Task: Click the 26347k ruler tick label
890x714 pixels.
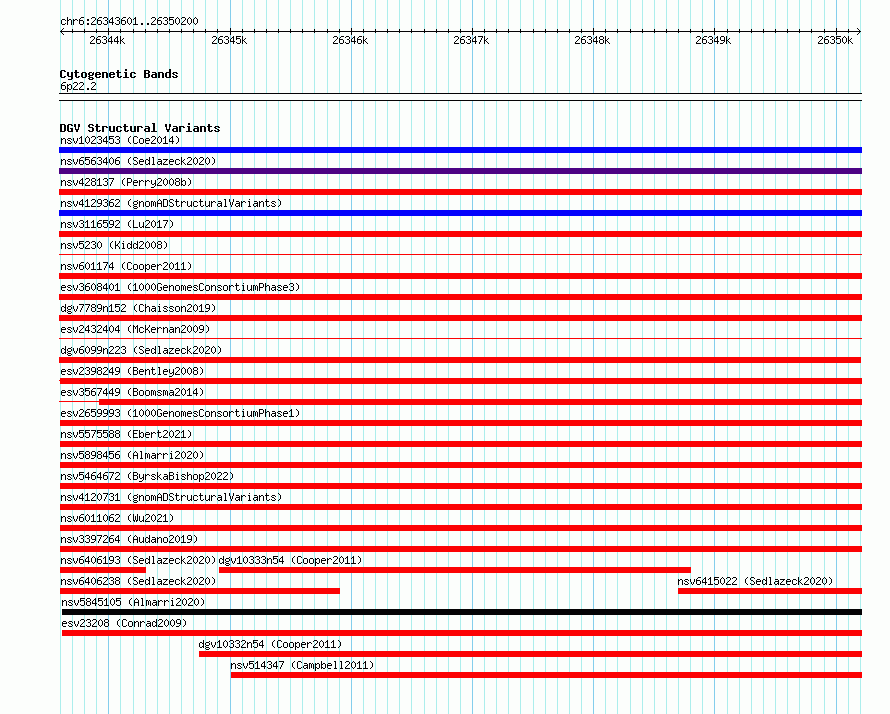Action: [x=471, y=40]
